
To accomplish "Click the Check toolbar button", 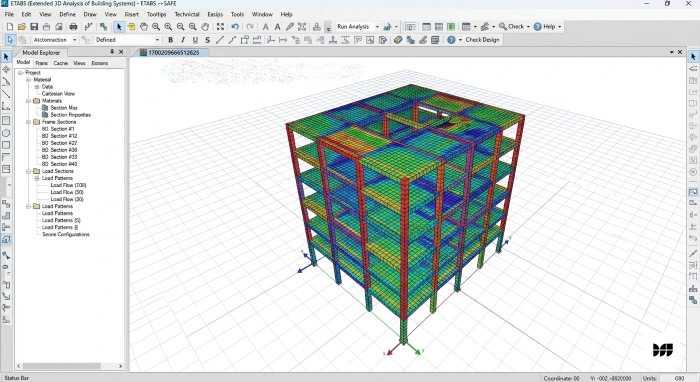I will pyautogui.click(x=511, y=27).
